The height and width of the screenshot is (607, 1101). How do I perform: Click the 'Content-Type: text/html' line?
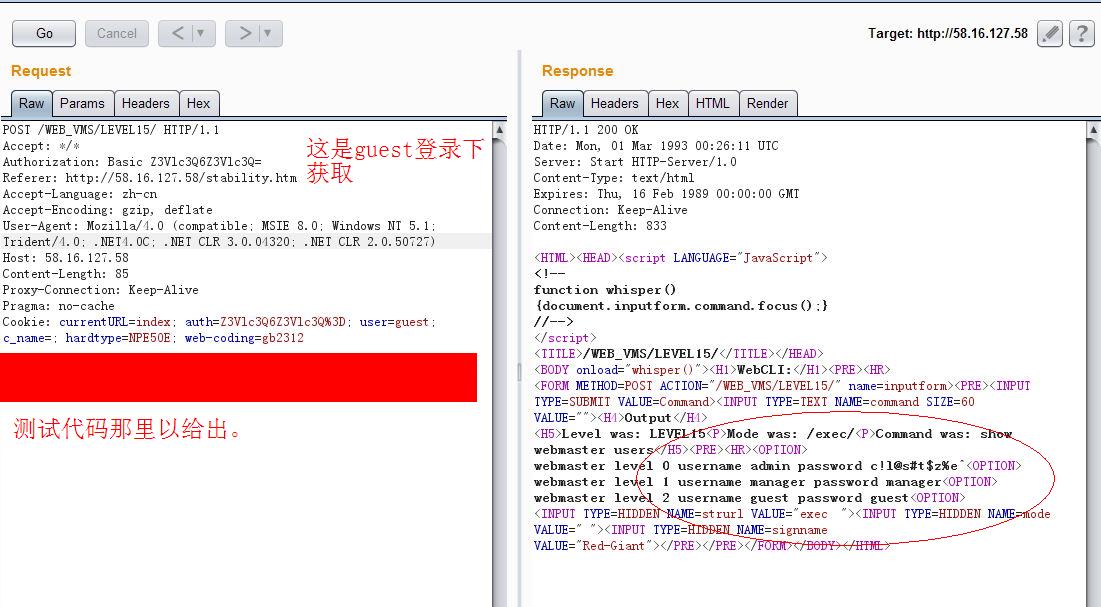point(614,178)
